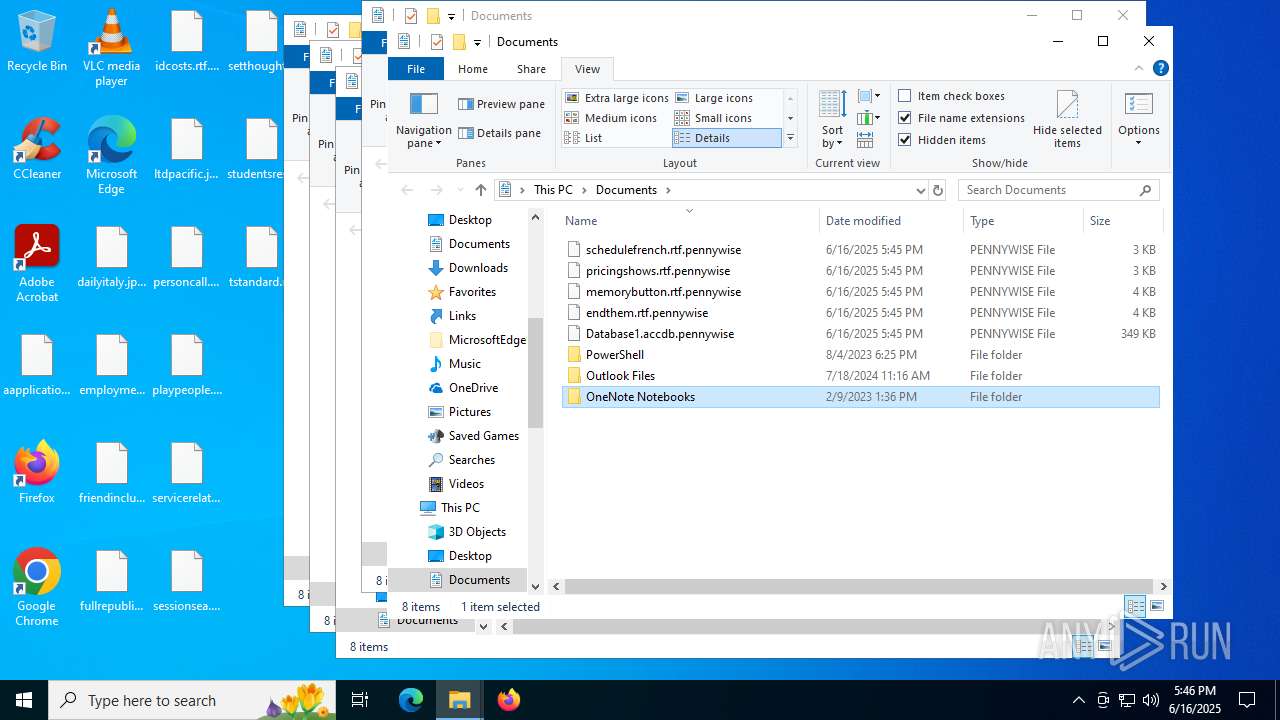
Task: Select Extra large icons layout
Action: 616,98
